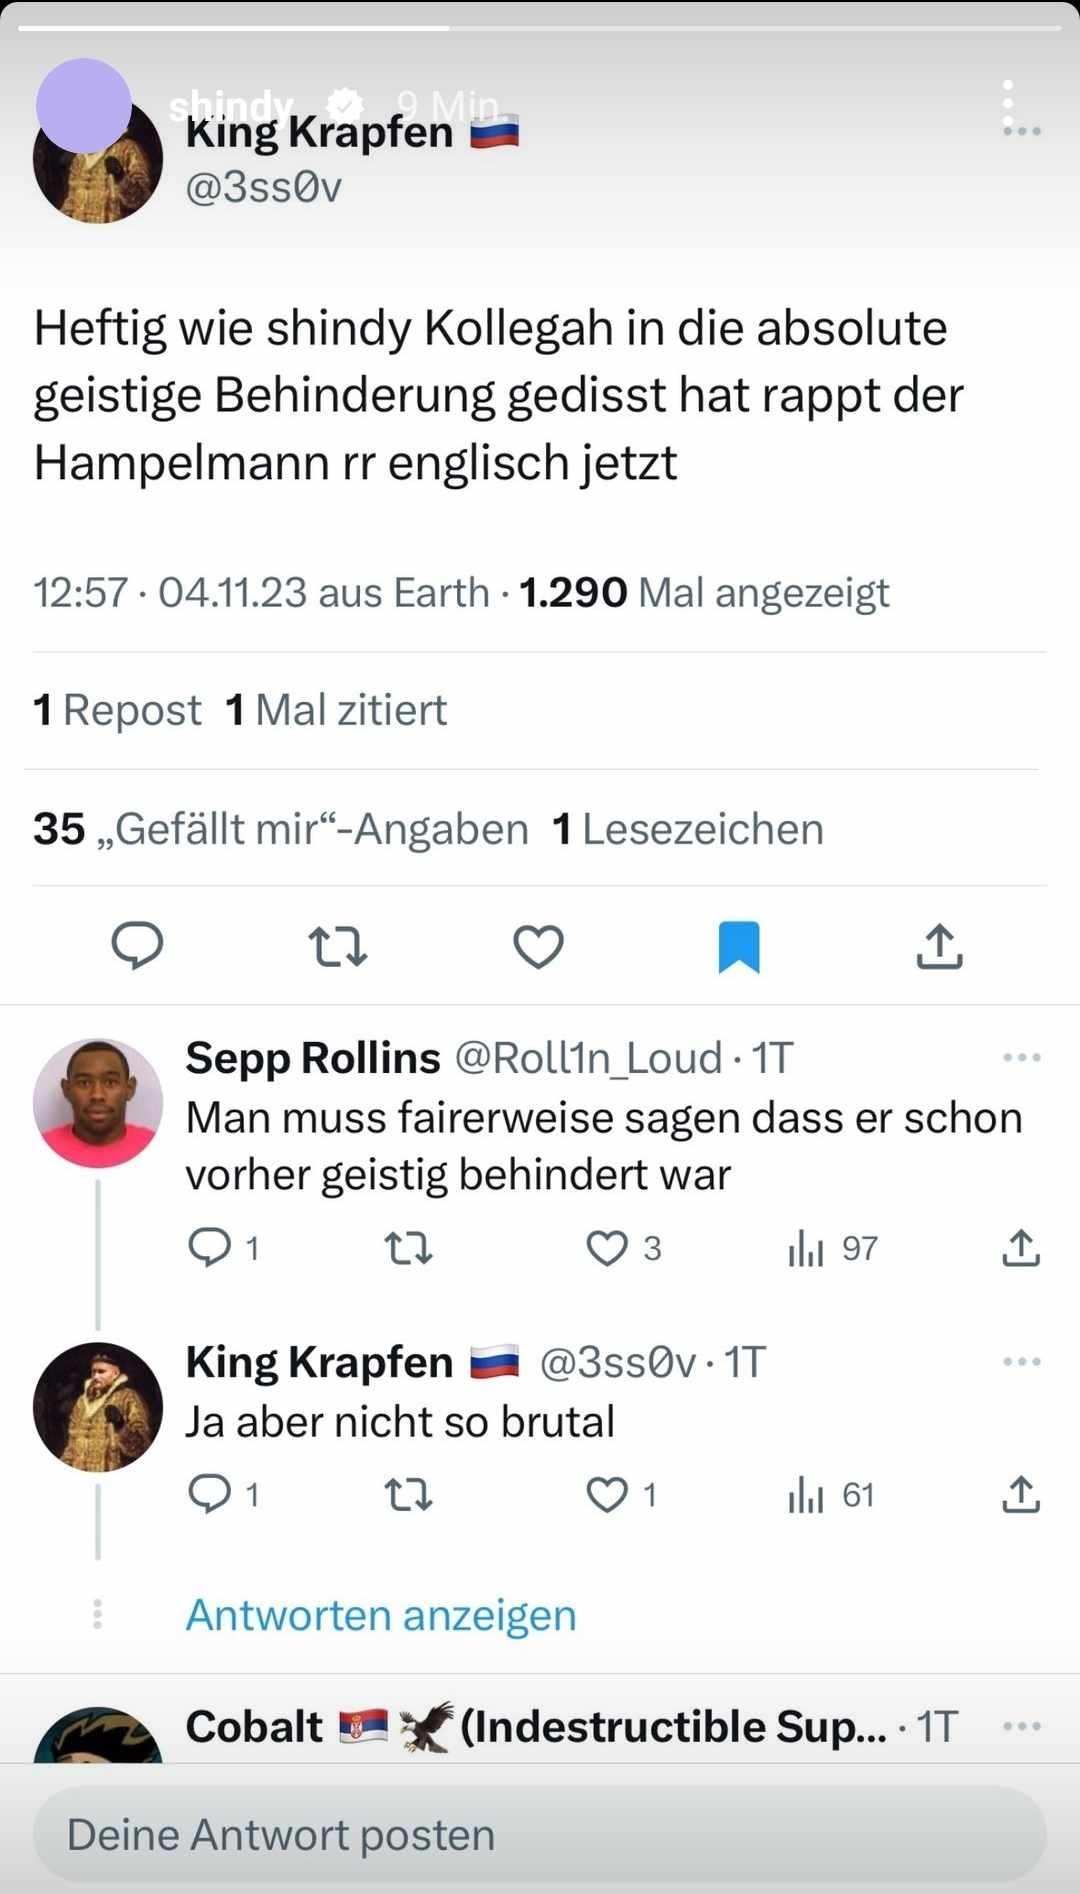This screenshot has height=1894, width=1080.
Task: Tap the reply icon under main tweet
Action: point(137,946)
